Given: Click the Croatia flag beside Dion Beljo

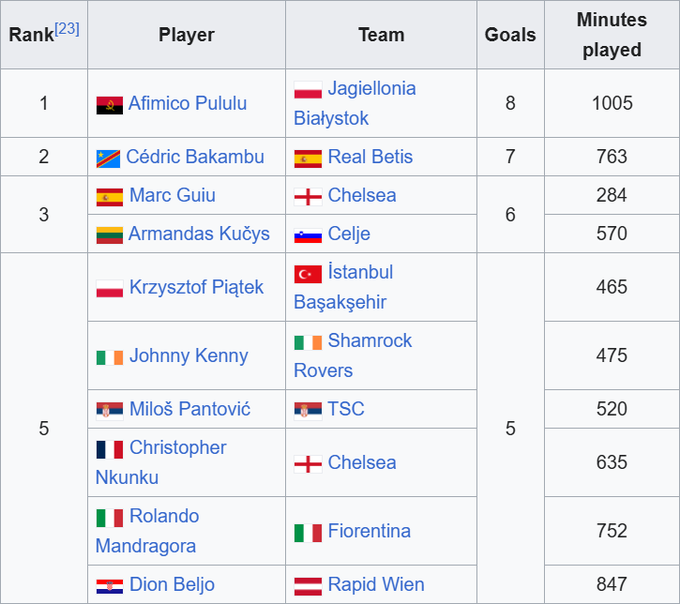Looking at the screenshot, I should [109, 586].
